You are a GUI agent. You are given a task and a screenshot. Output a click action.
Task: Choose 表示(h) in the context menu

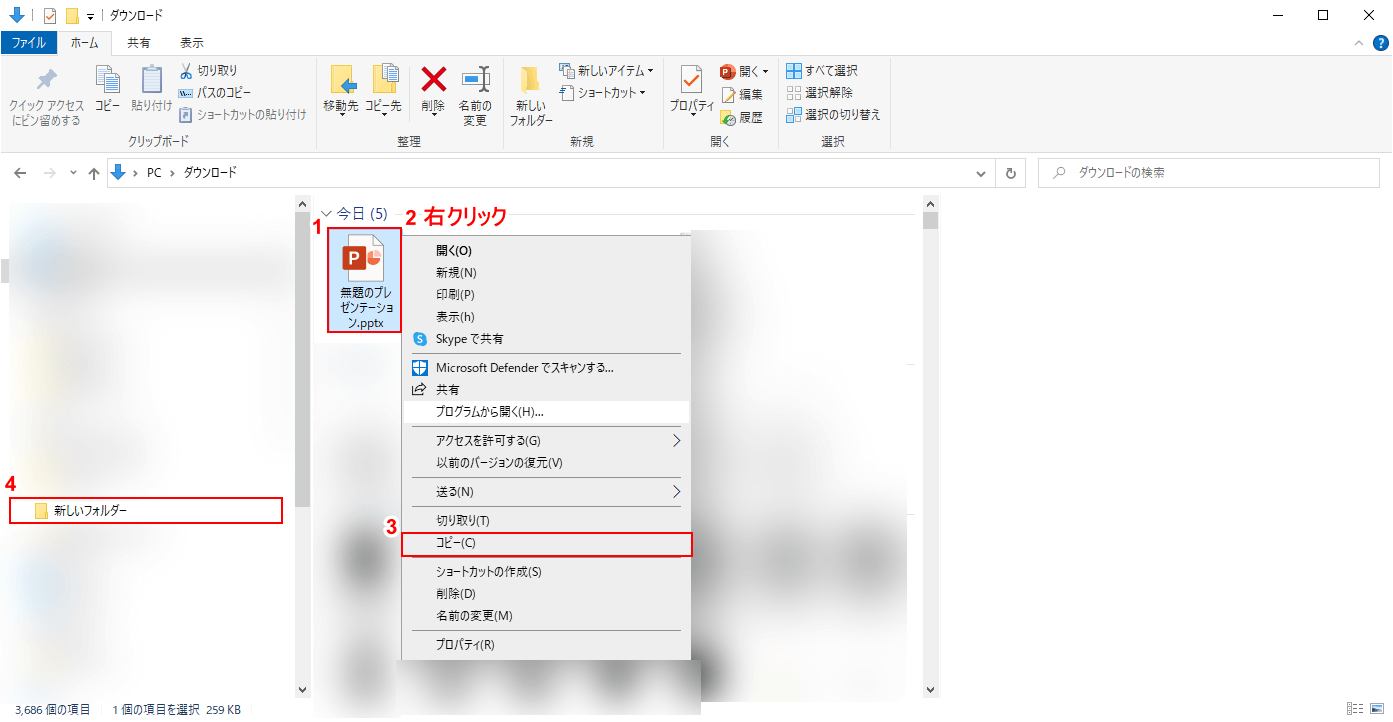(x=546, y=316)
